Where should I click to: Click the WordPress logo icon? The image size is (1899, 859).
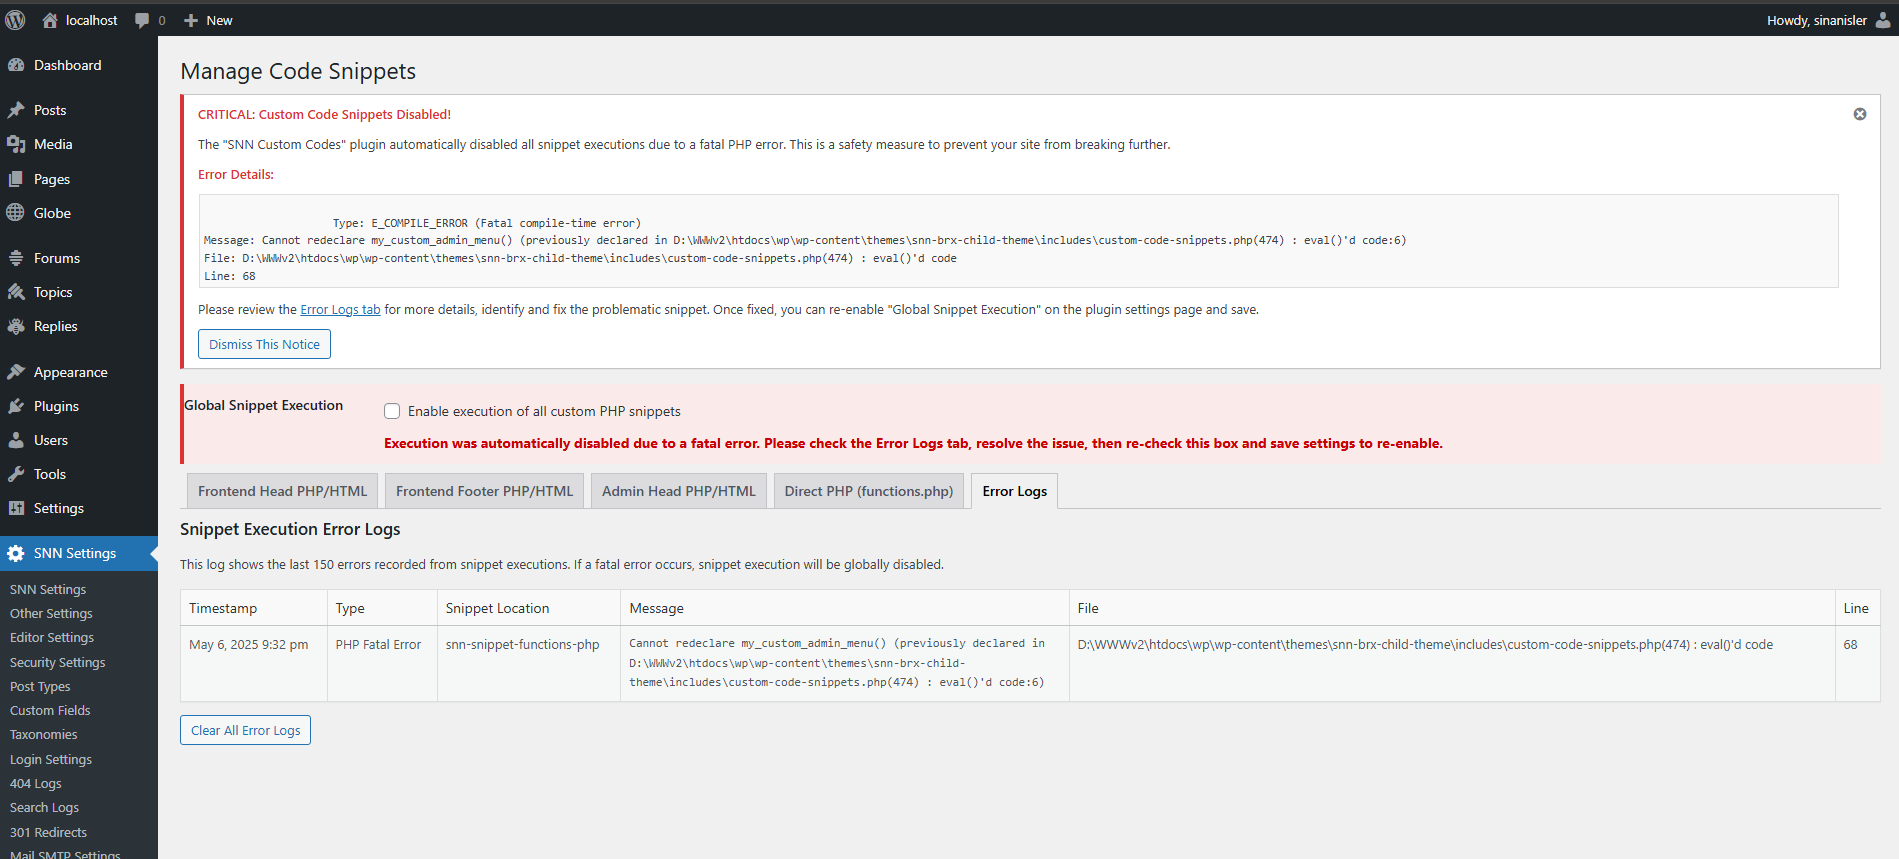coord(15,20)
